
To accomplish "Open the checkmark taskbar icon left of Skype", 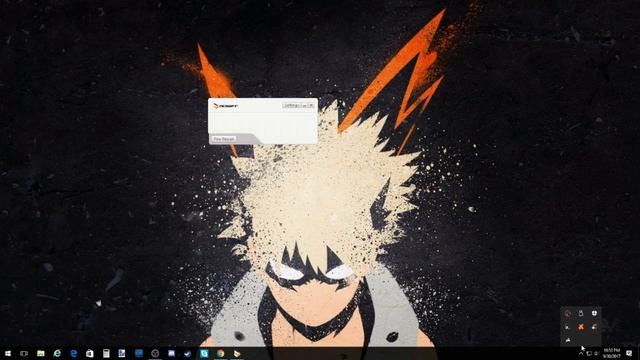I will click(x=188, y=353).
